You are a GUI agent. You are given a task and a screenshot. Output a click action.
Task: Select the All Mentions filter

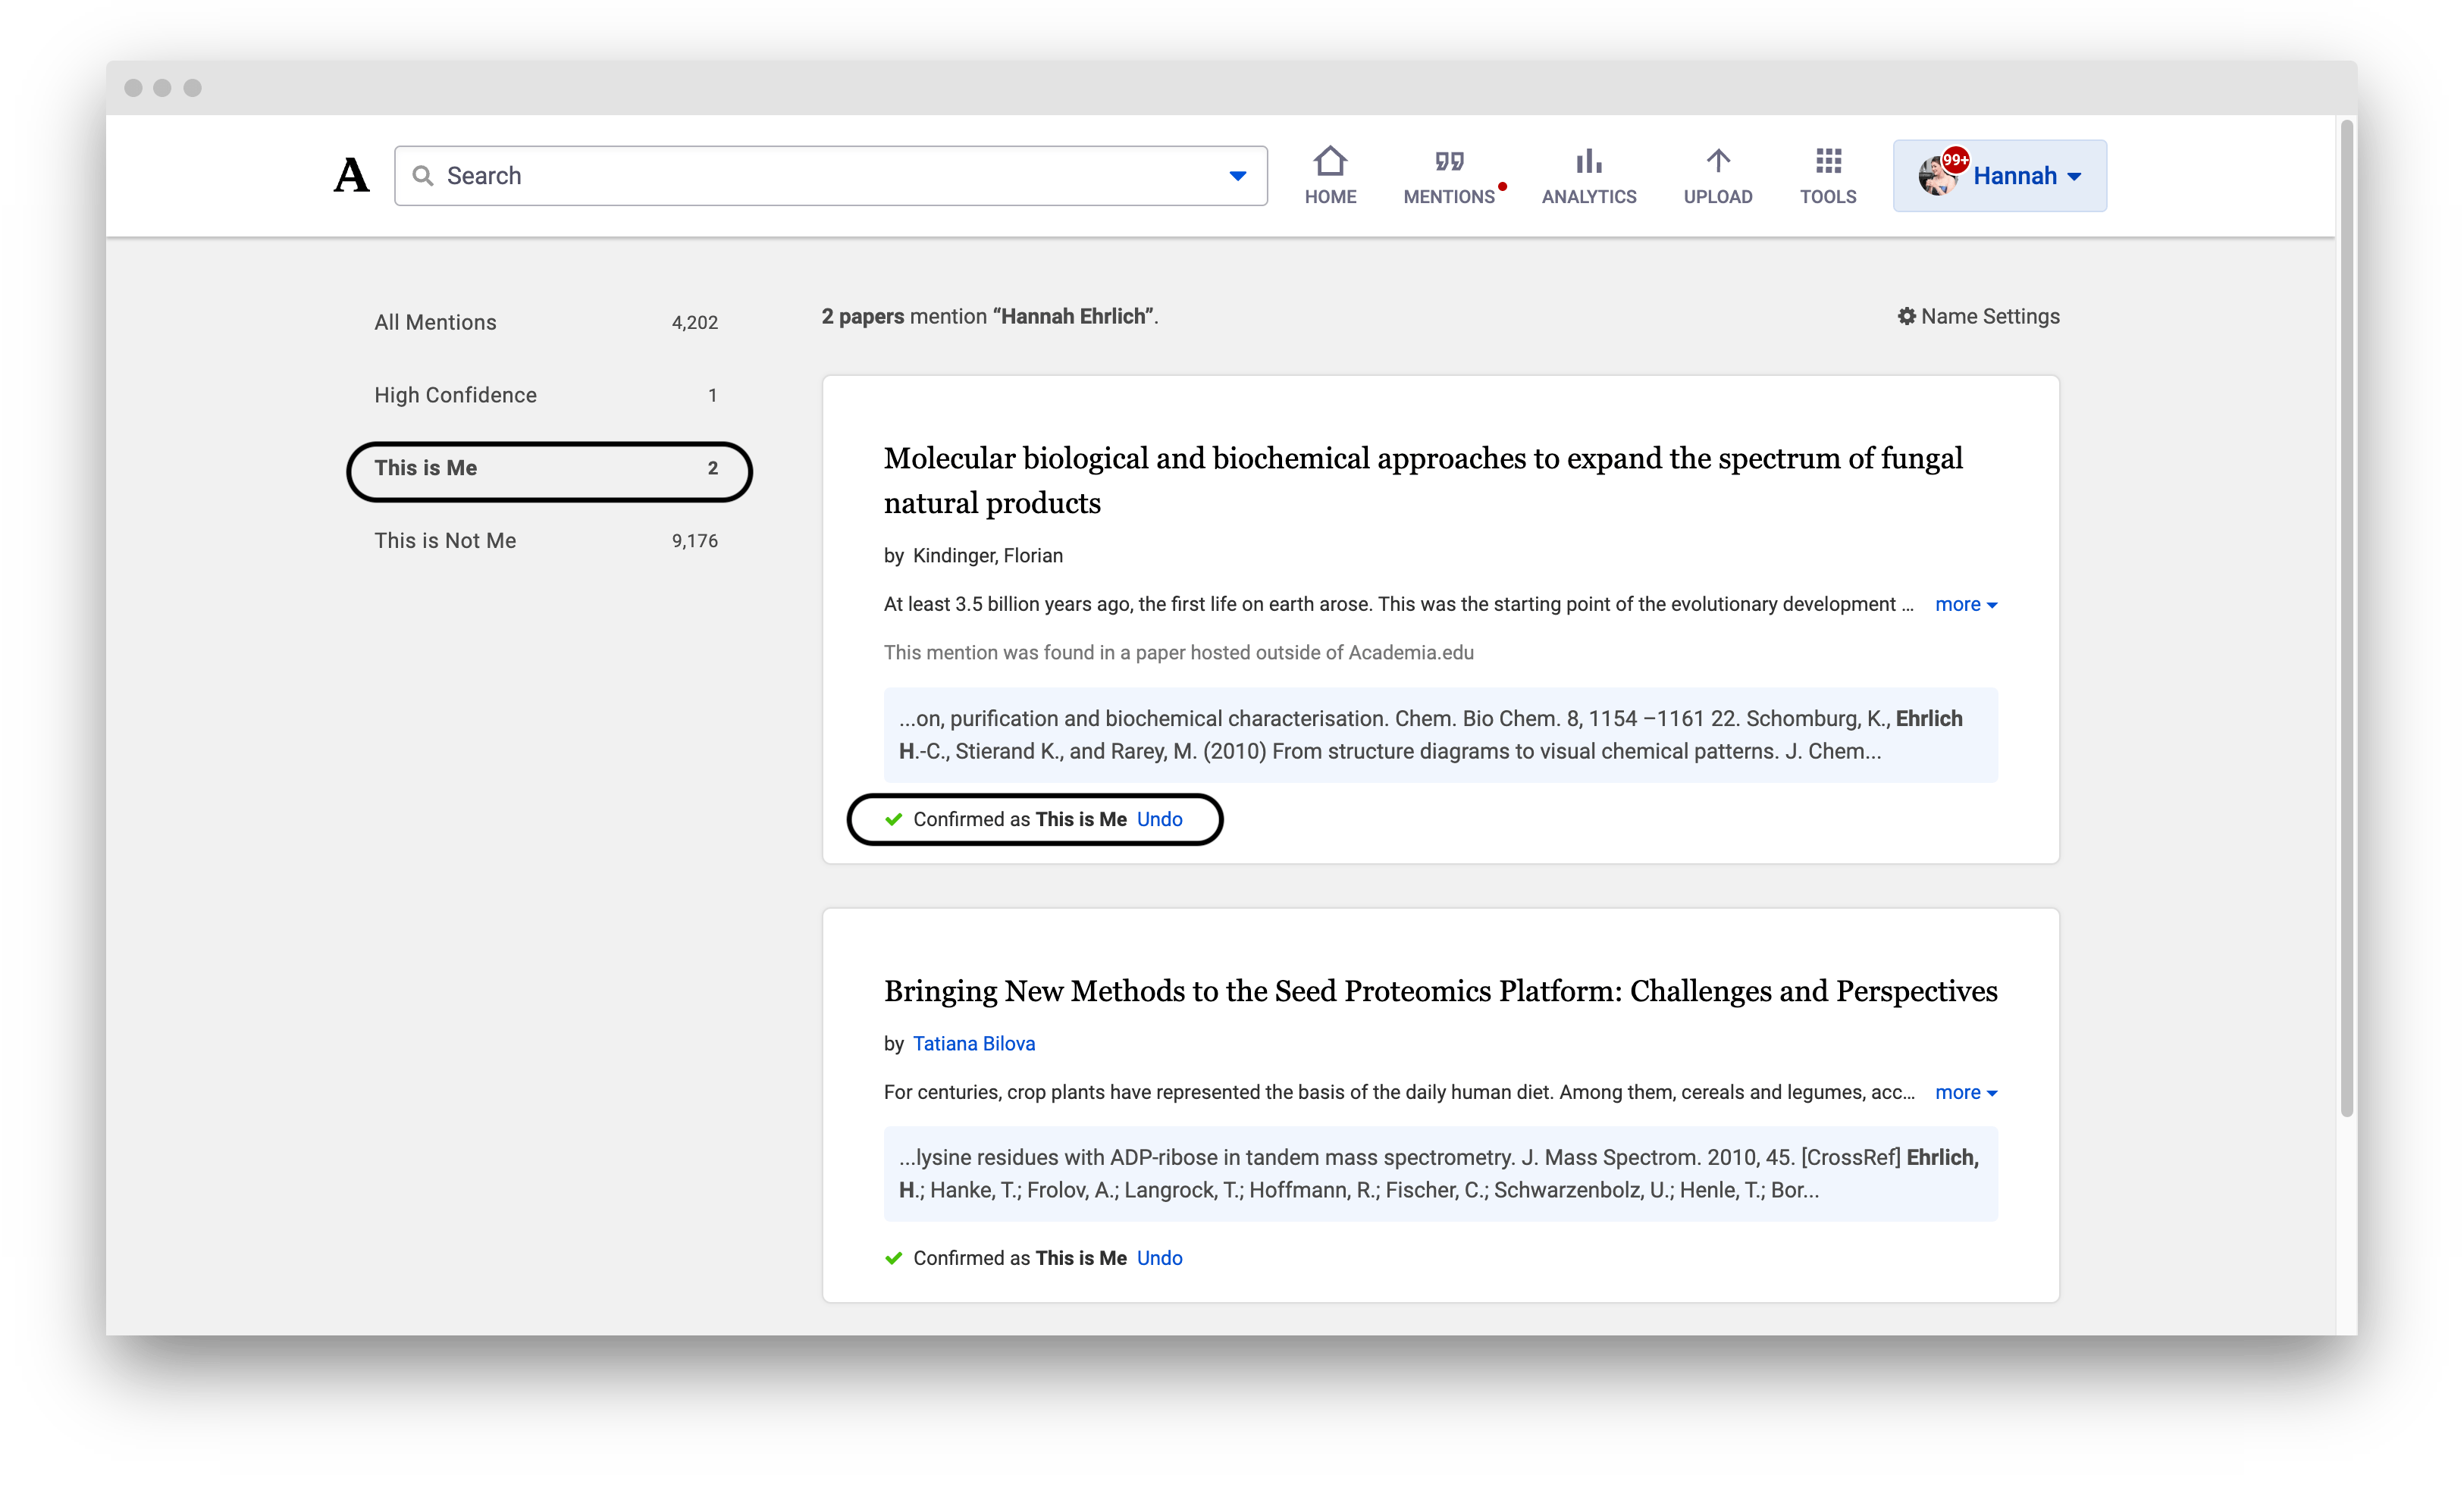tap(435, 322)
